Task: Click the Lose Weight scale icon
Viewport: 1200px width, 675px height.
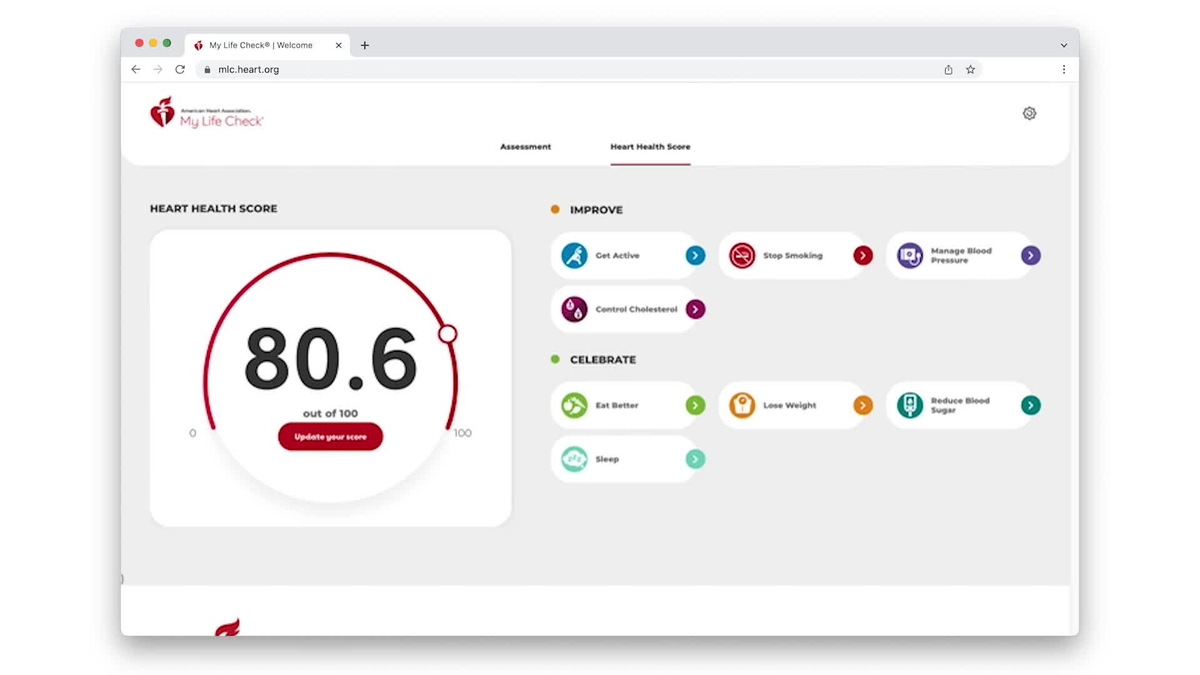Action: click(742, 405)
